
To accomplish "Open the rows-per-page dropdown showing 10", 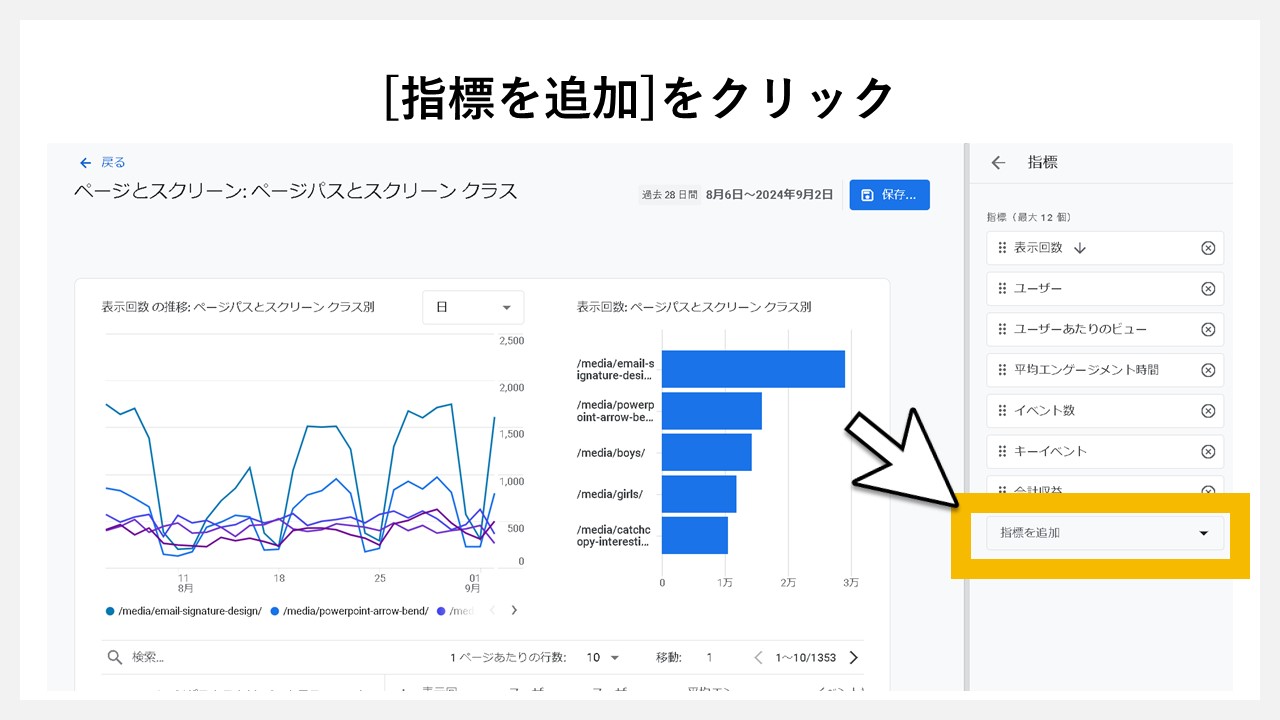I will 604,657.
